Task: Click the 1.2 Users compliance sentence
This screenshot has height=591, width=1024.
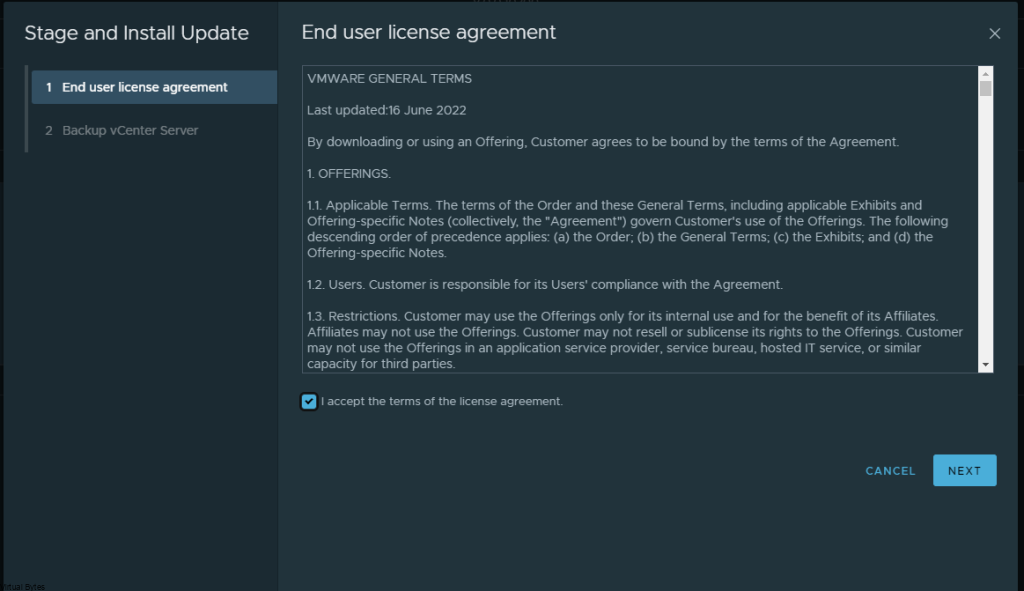Action: (545, 285)
